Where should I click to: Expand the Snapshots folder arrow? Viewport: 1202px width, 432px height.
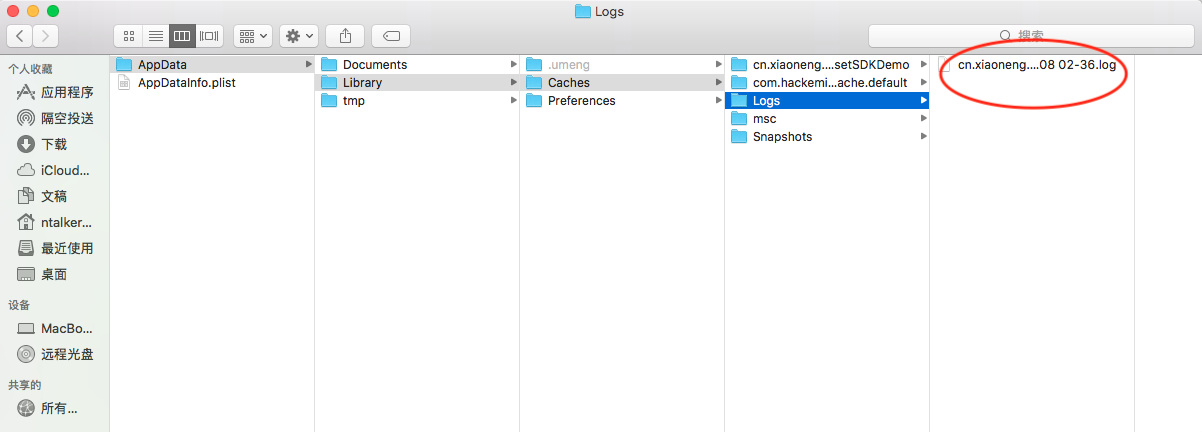click(x=923, y=137)
